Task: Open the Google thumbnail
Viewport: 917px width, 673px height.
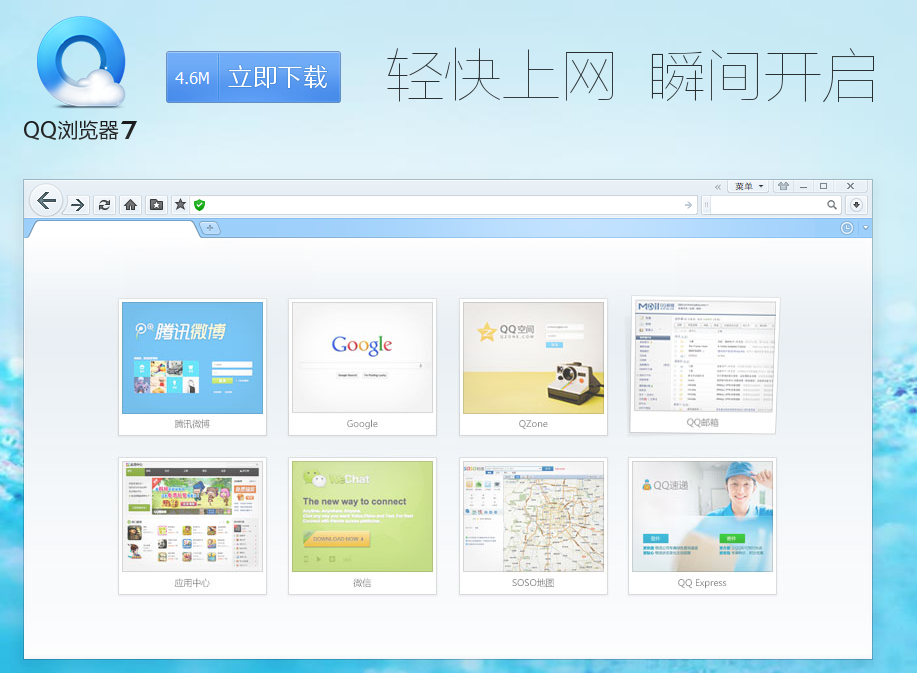Action: 362,367
